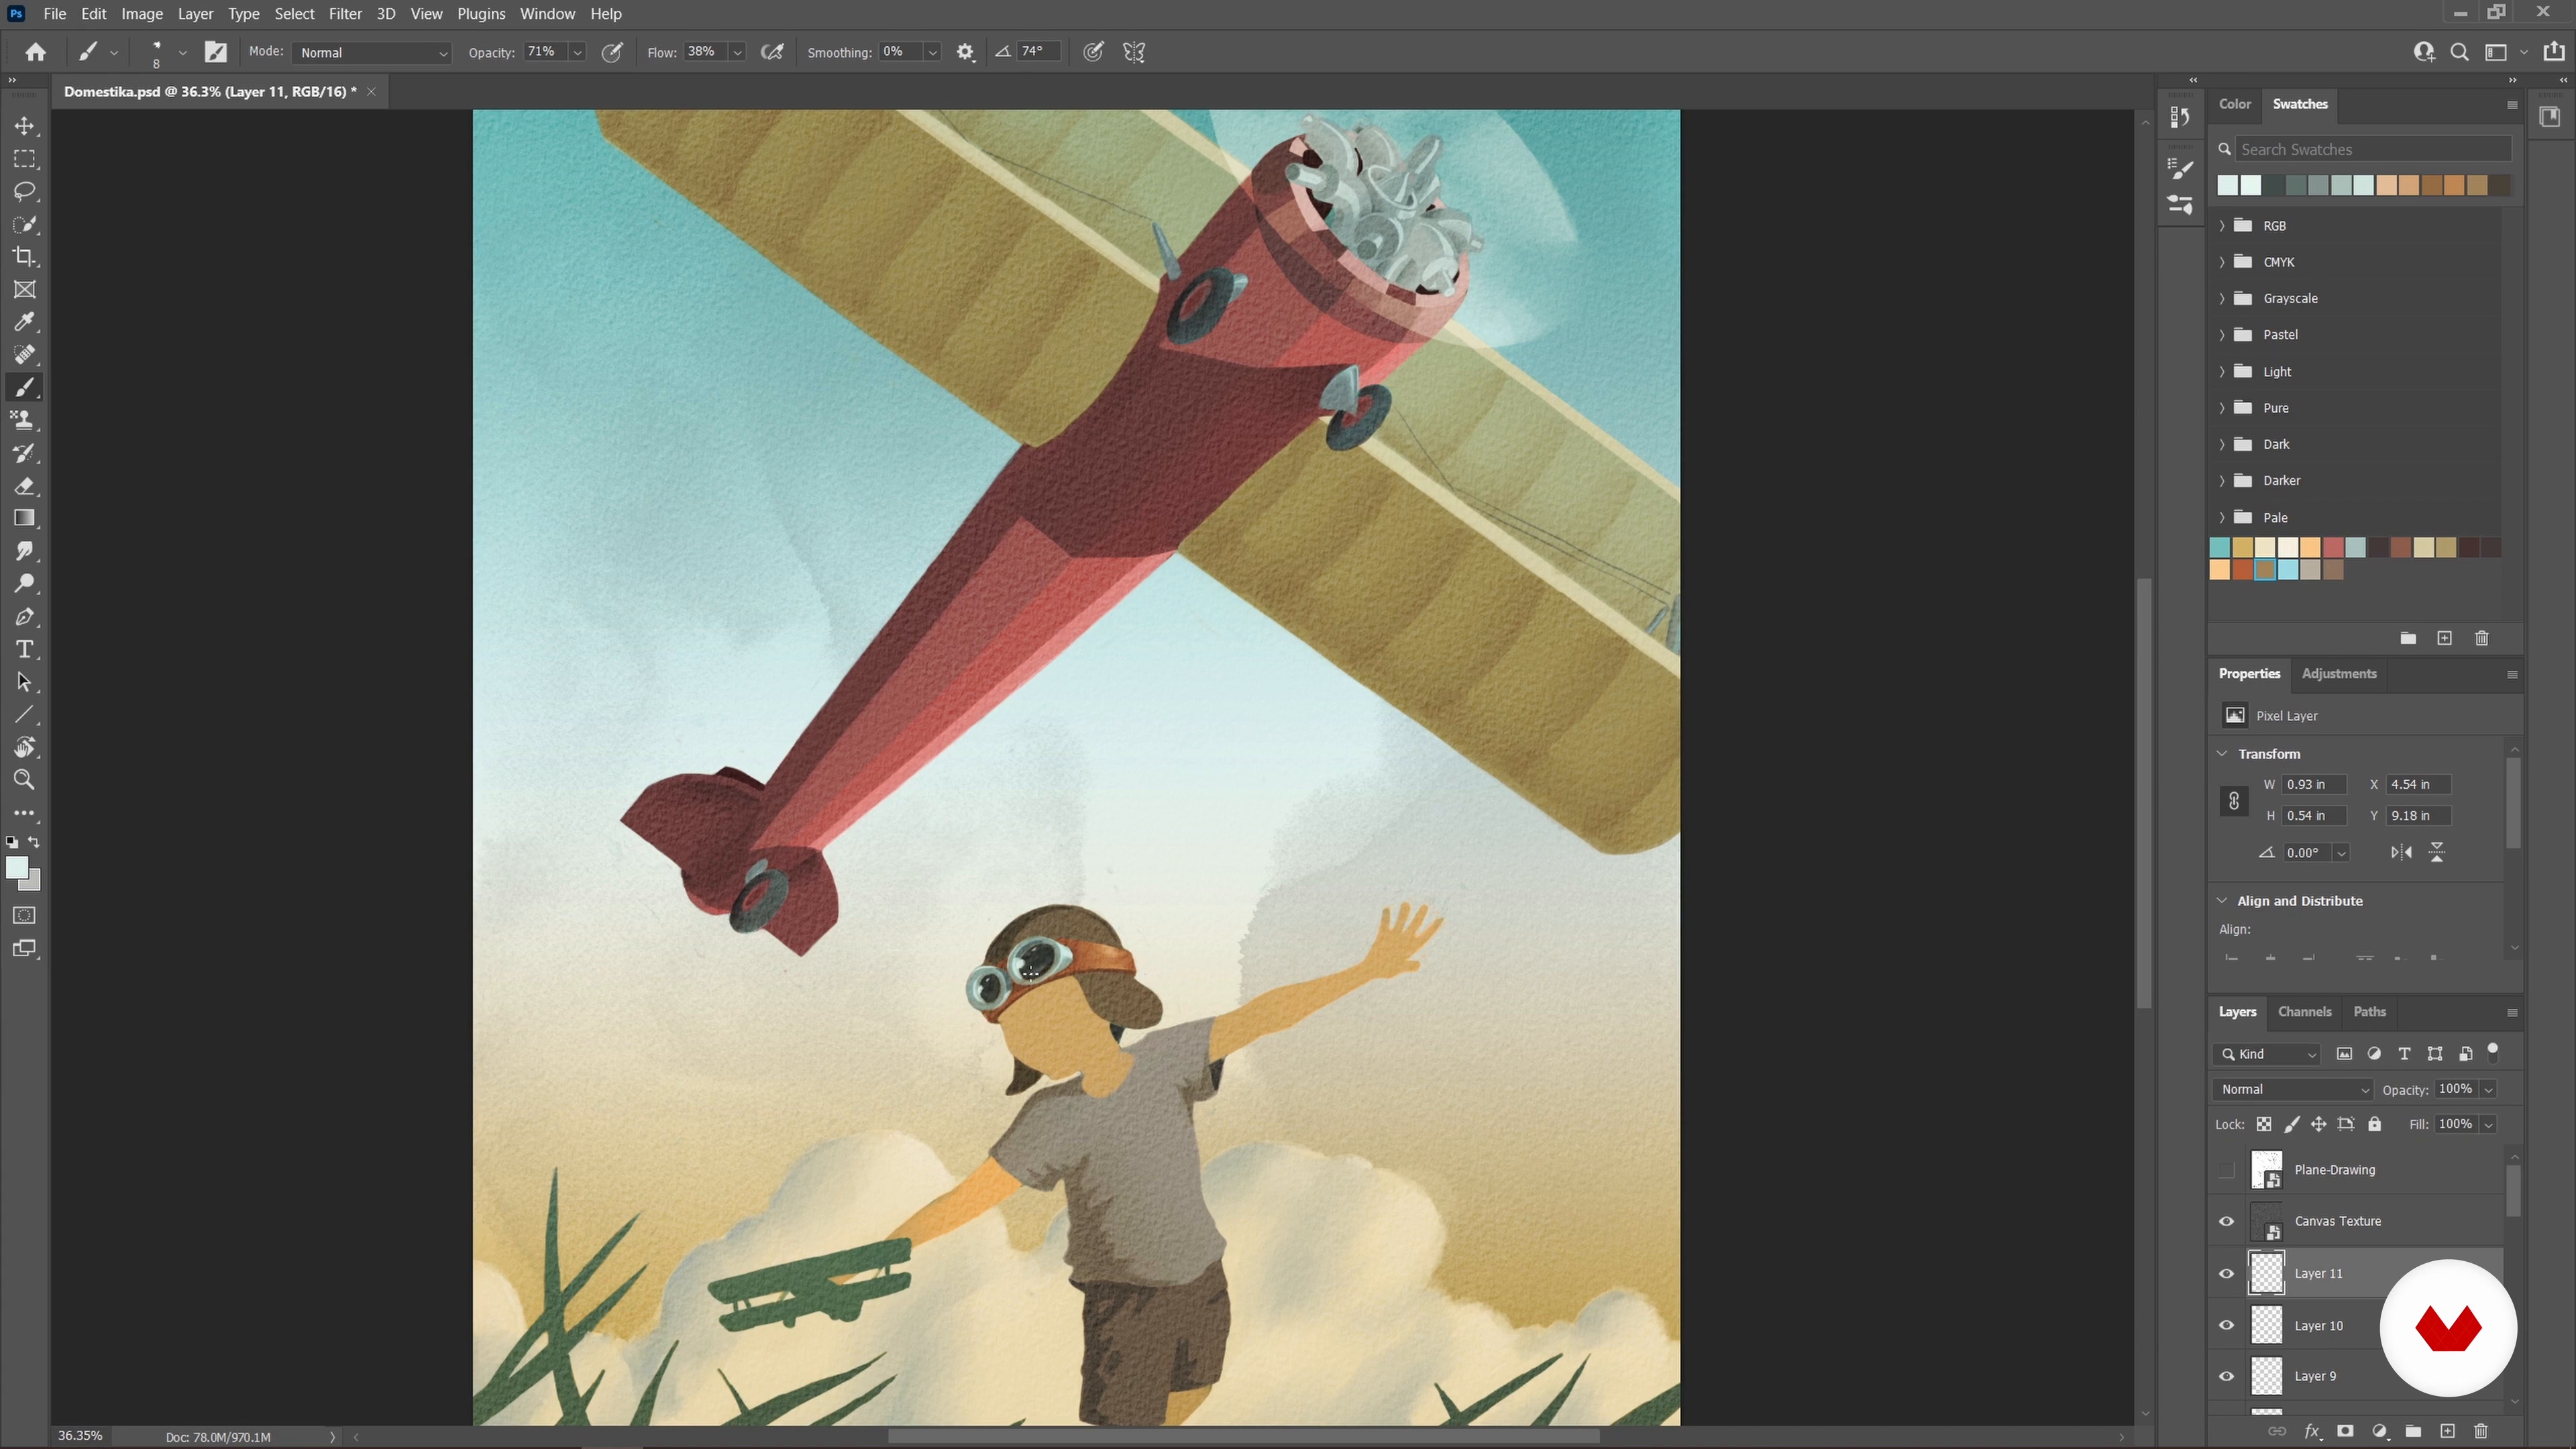Open the layer styles fx icon
2576x1449 pixels.
[x=2312, y=1432]
